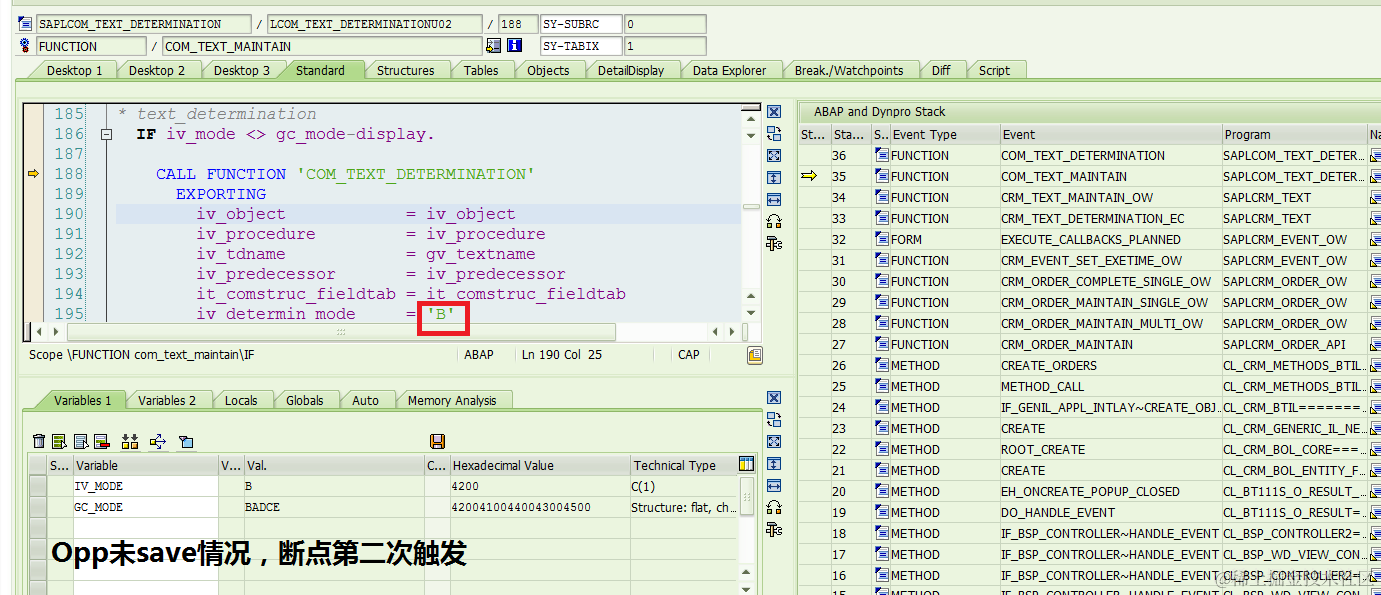Click the GC_MODE value BADCE
This screenshot has height=595, width=1381.
click(x=335, y=507)
